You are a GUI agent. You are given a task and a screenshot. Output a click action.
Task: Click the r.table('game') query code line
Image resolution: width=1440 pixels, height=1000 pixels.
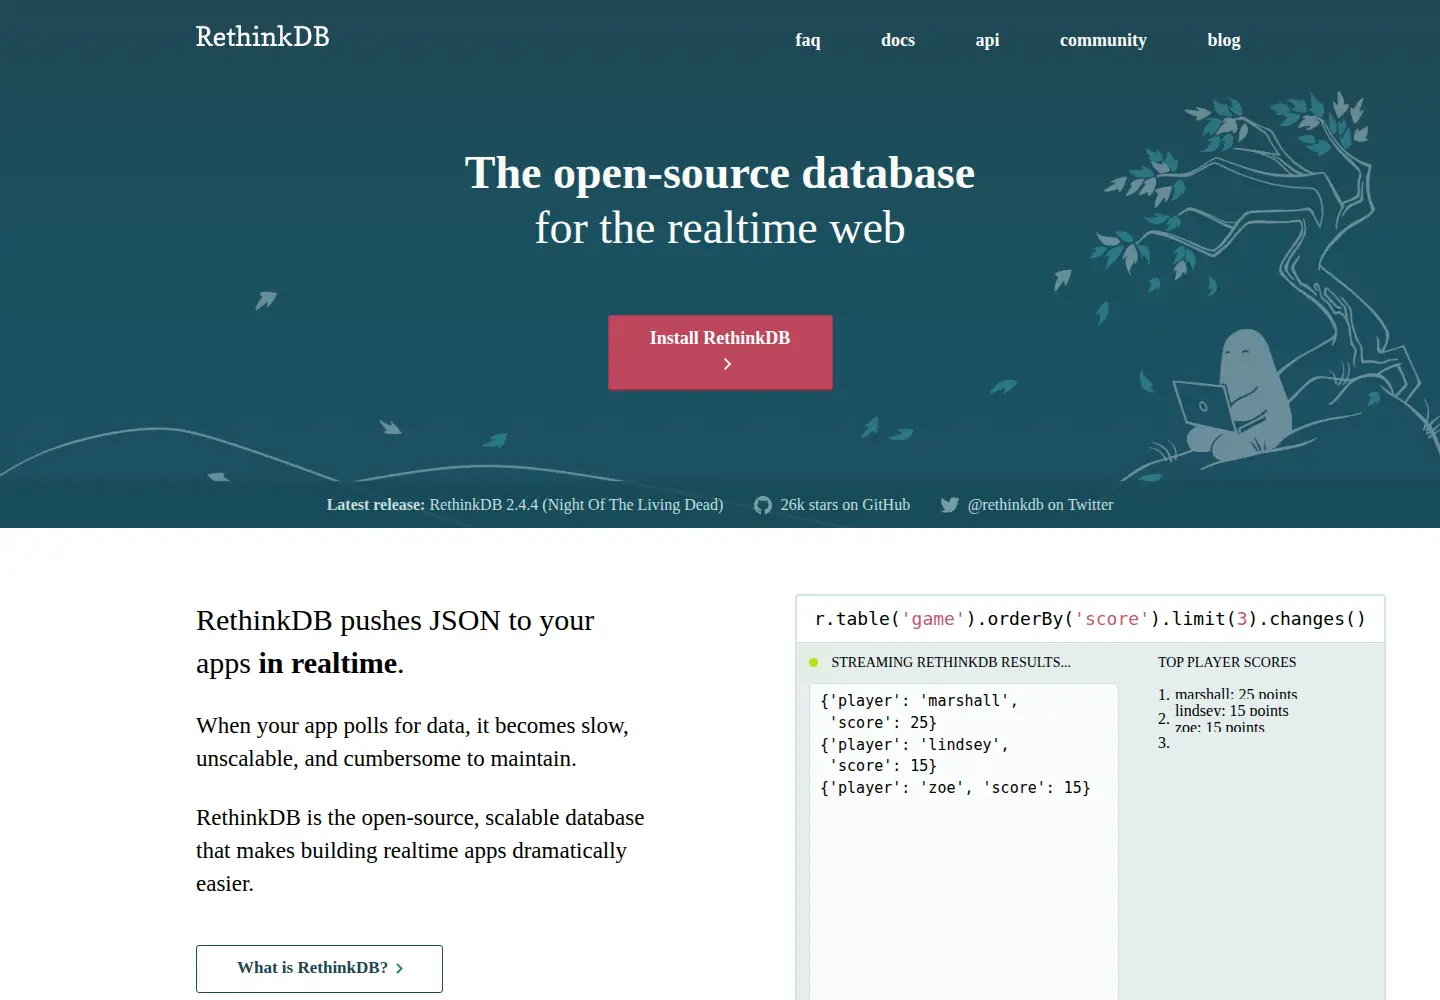1090,619
